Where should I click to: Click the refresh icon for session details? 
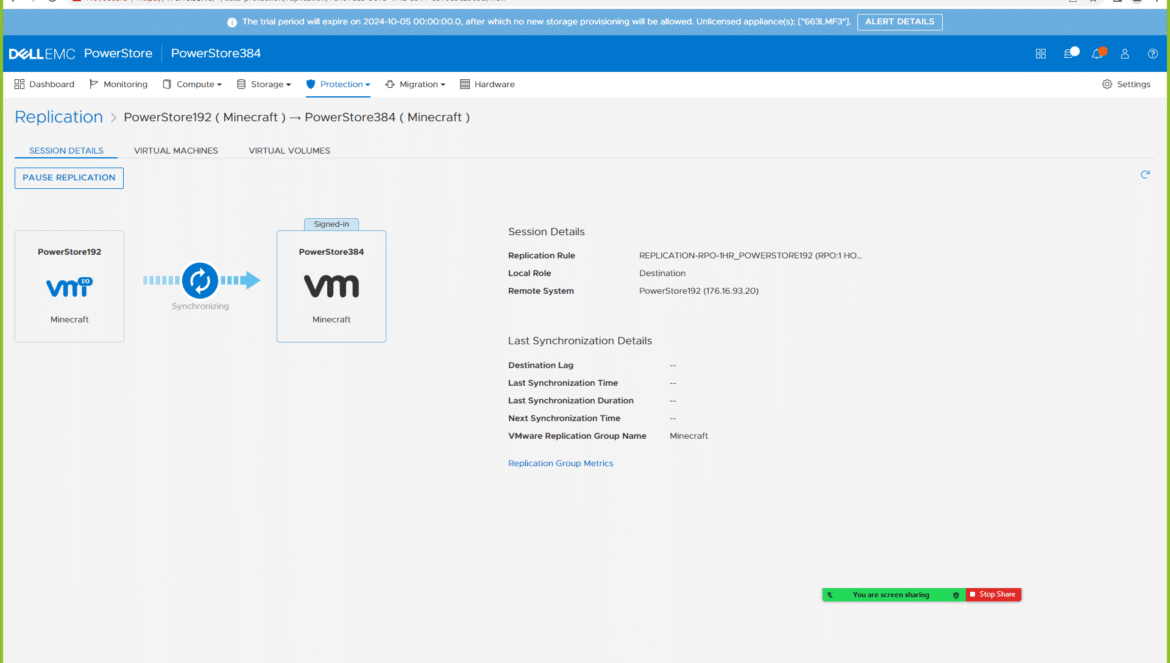(x=1145, y=175)
